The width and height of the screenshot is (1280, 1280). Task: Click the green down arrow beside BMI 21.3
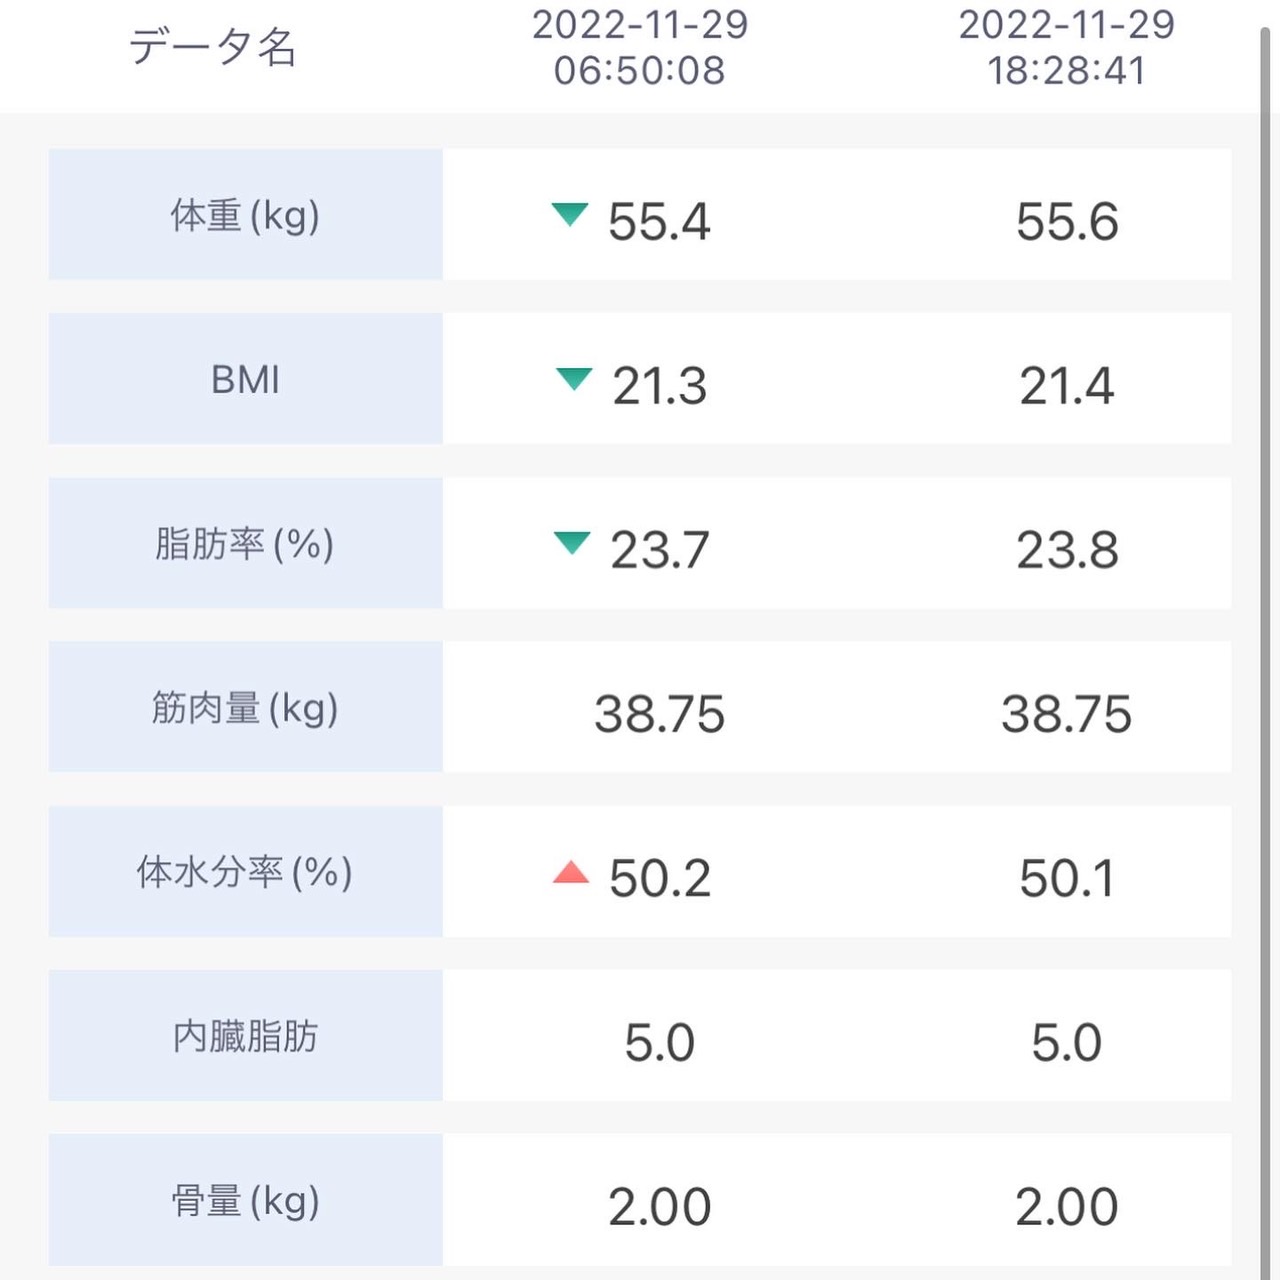(x=574, y=378)
